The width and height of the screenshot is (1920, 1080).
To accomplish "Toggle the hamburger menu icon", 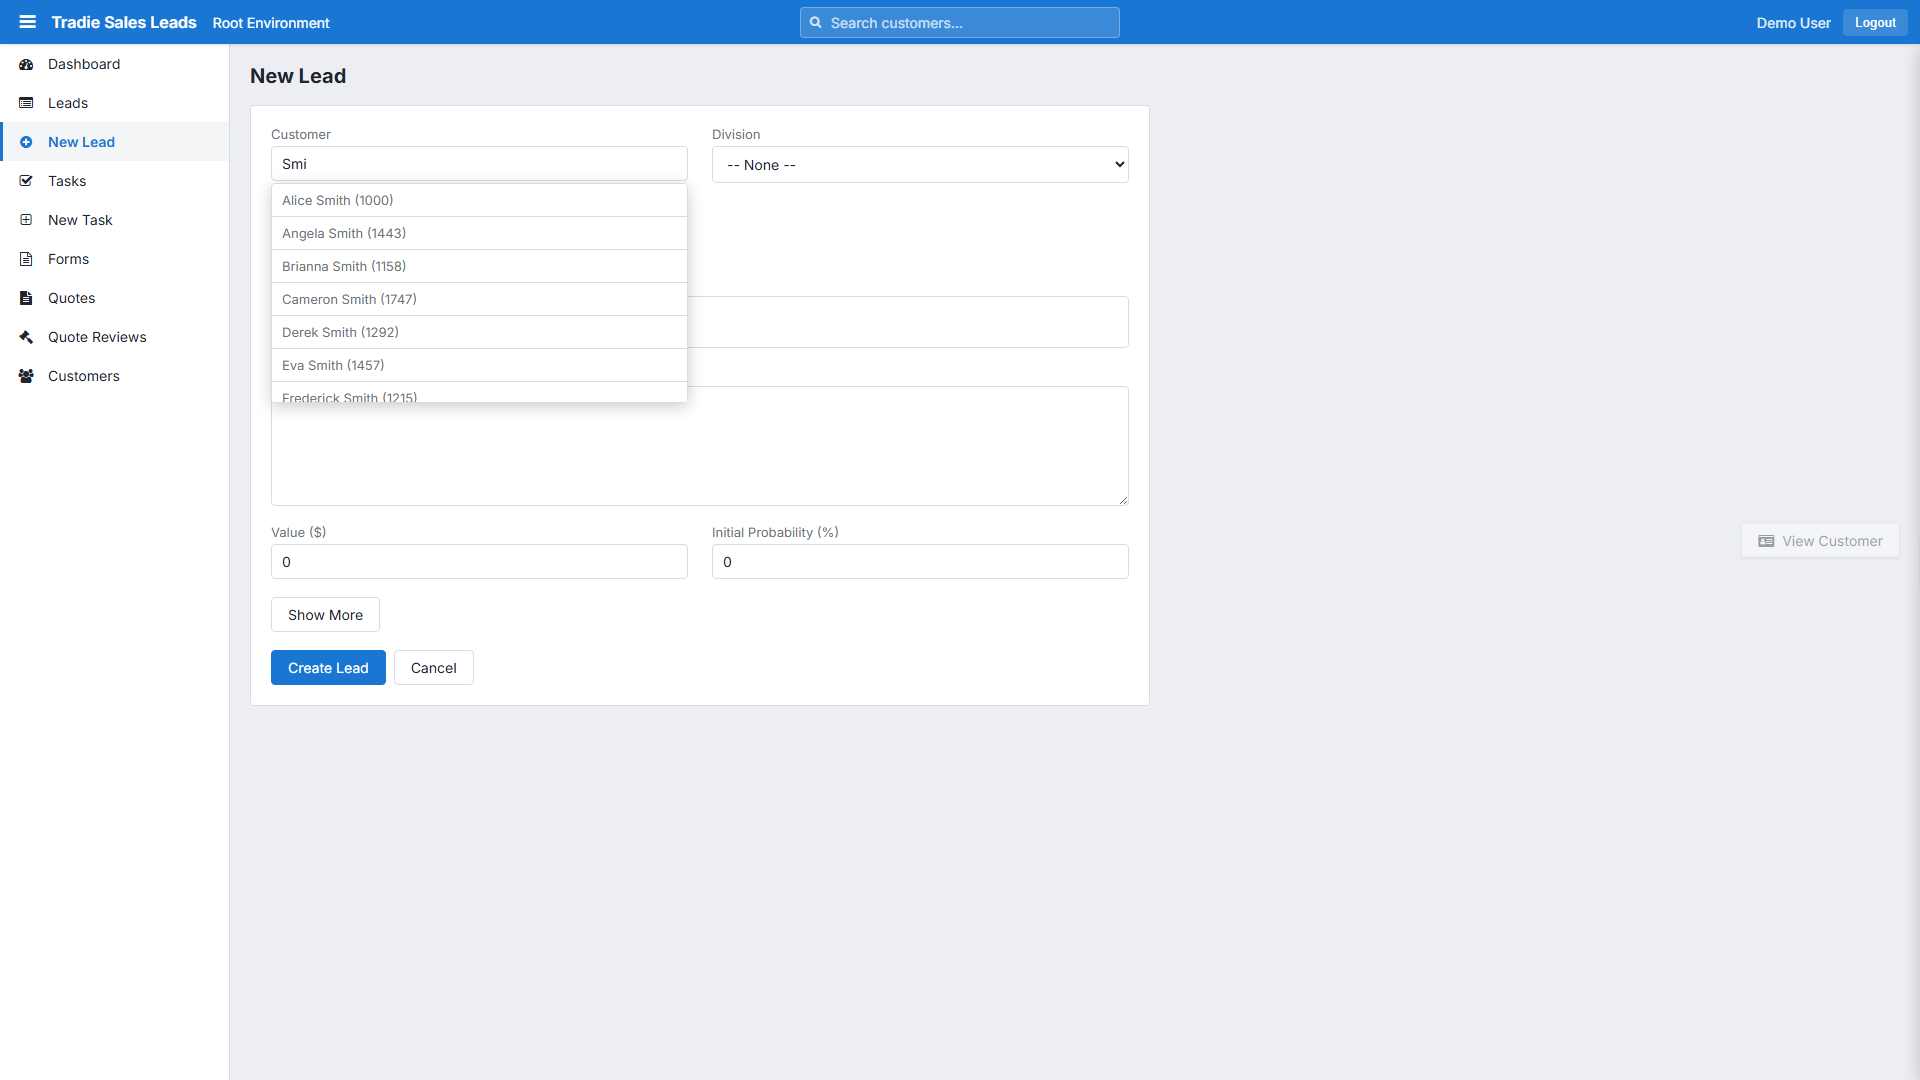I will click(27, 22).
